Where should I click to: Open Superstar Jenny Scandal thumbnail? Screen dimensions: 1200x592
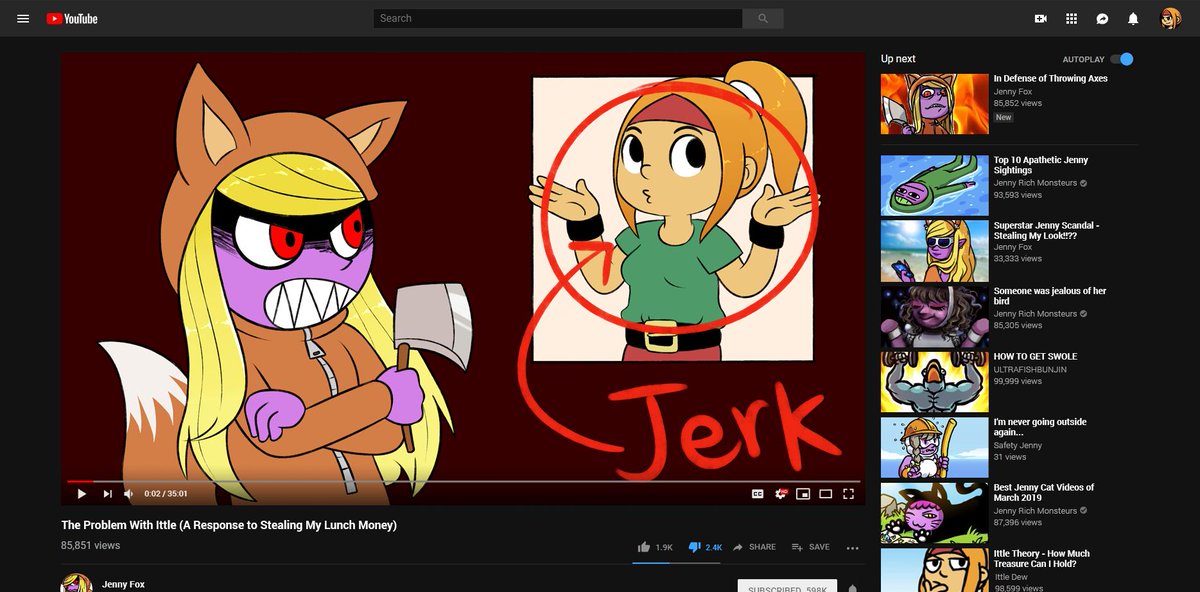tap(934, 250)
